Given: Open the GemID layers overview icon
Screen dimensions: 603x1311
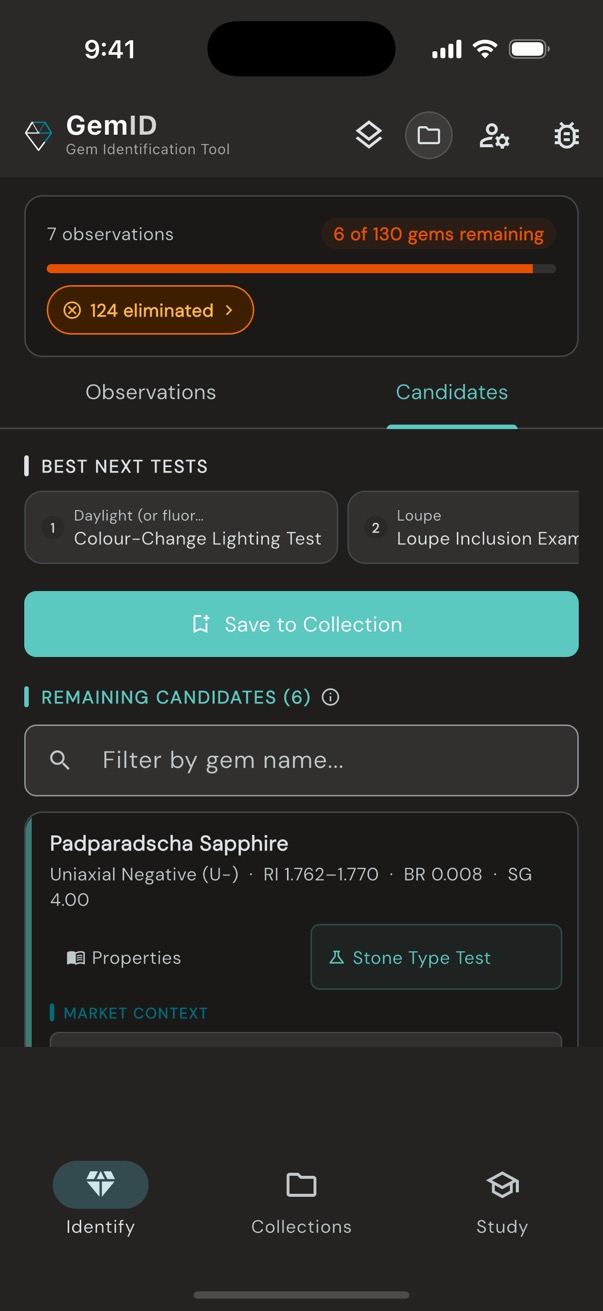Looking at the screenshot, I should (x=368, y=134).
